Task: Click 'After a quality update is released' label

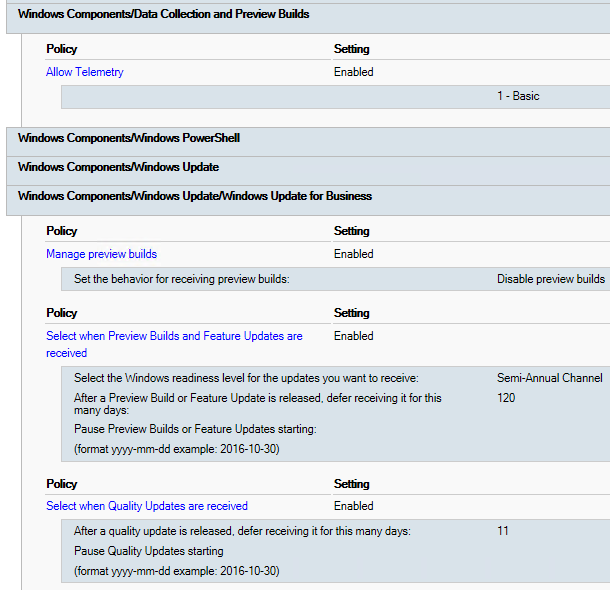Action: (242, 531)
